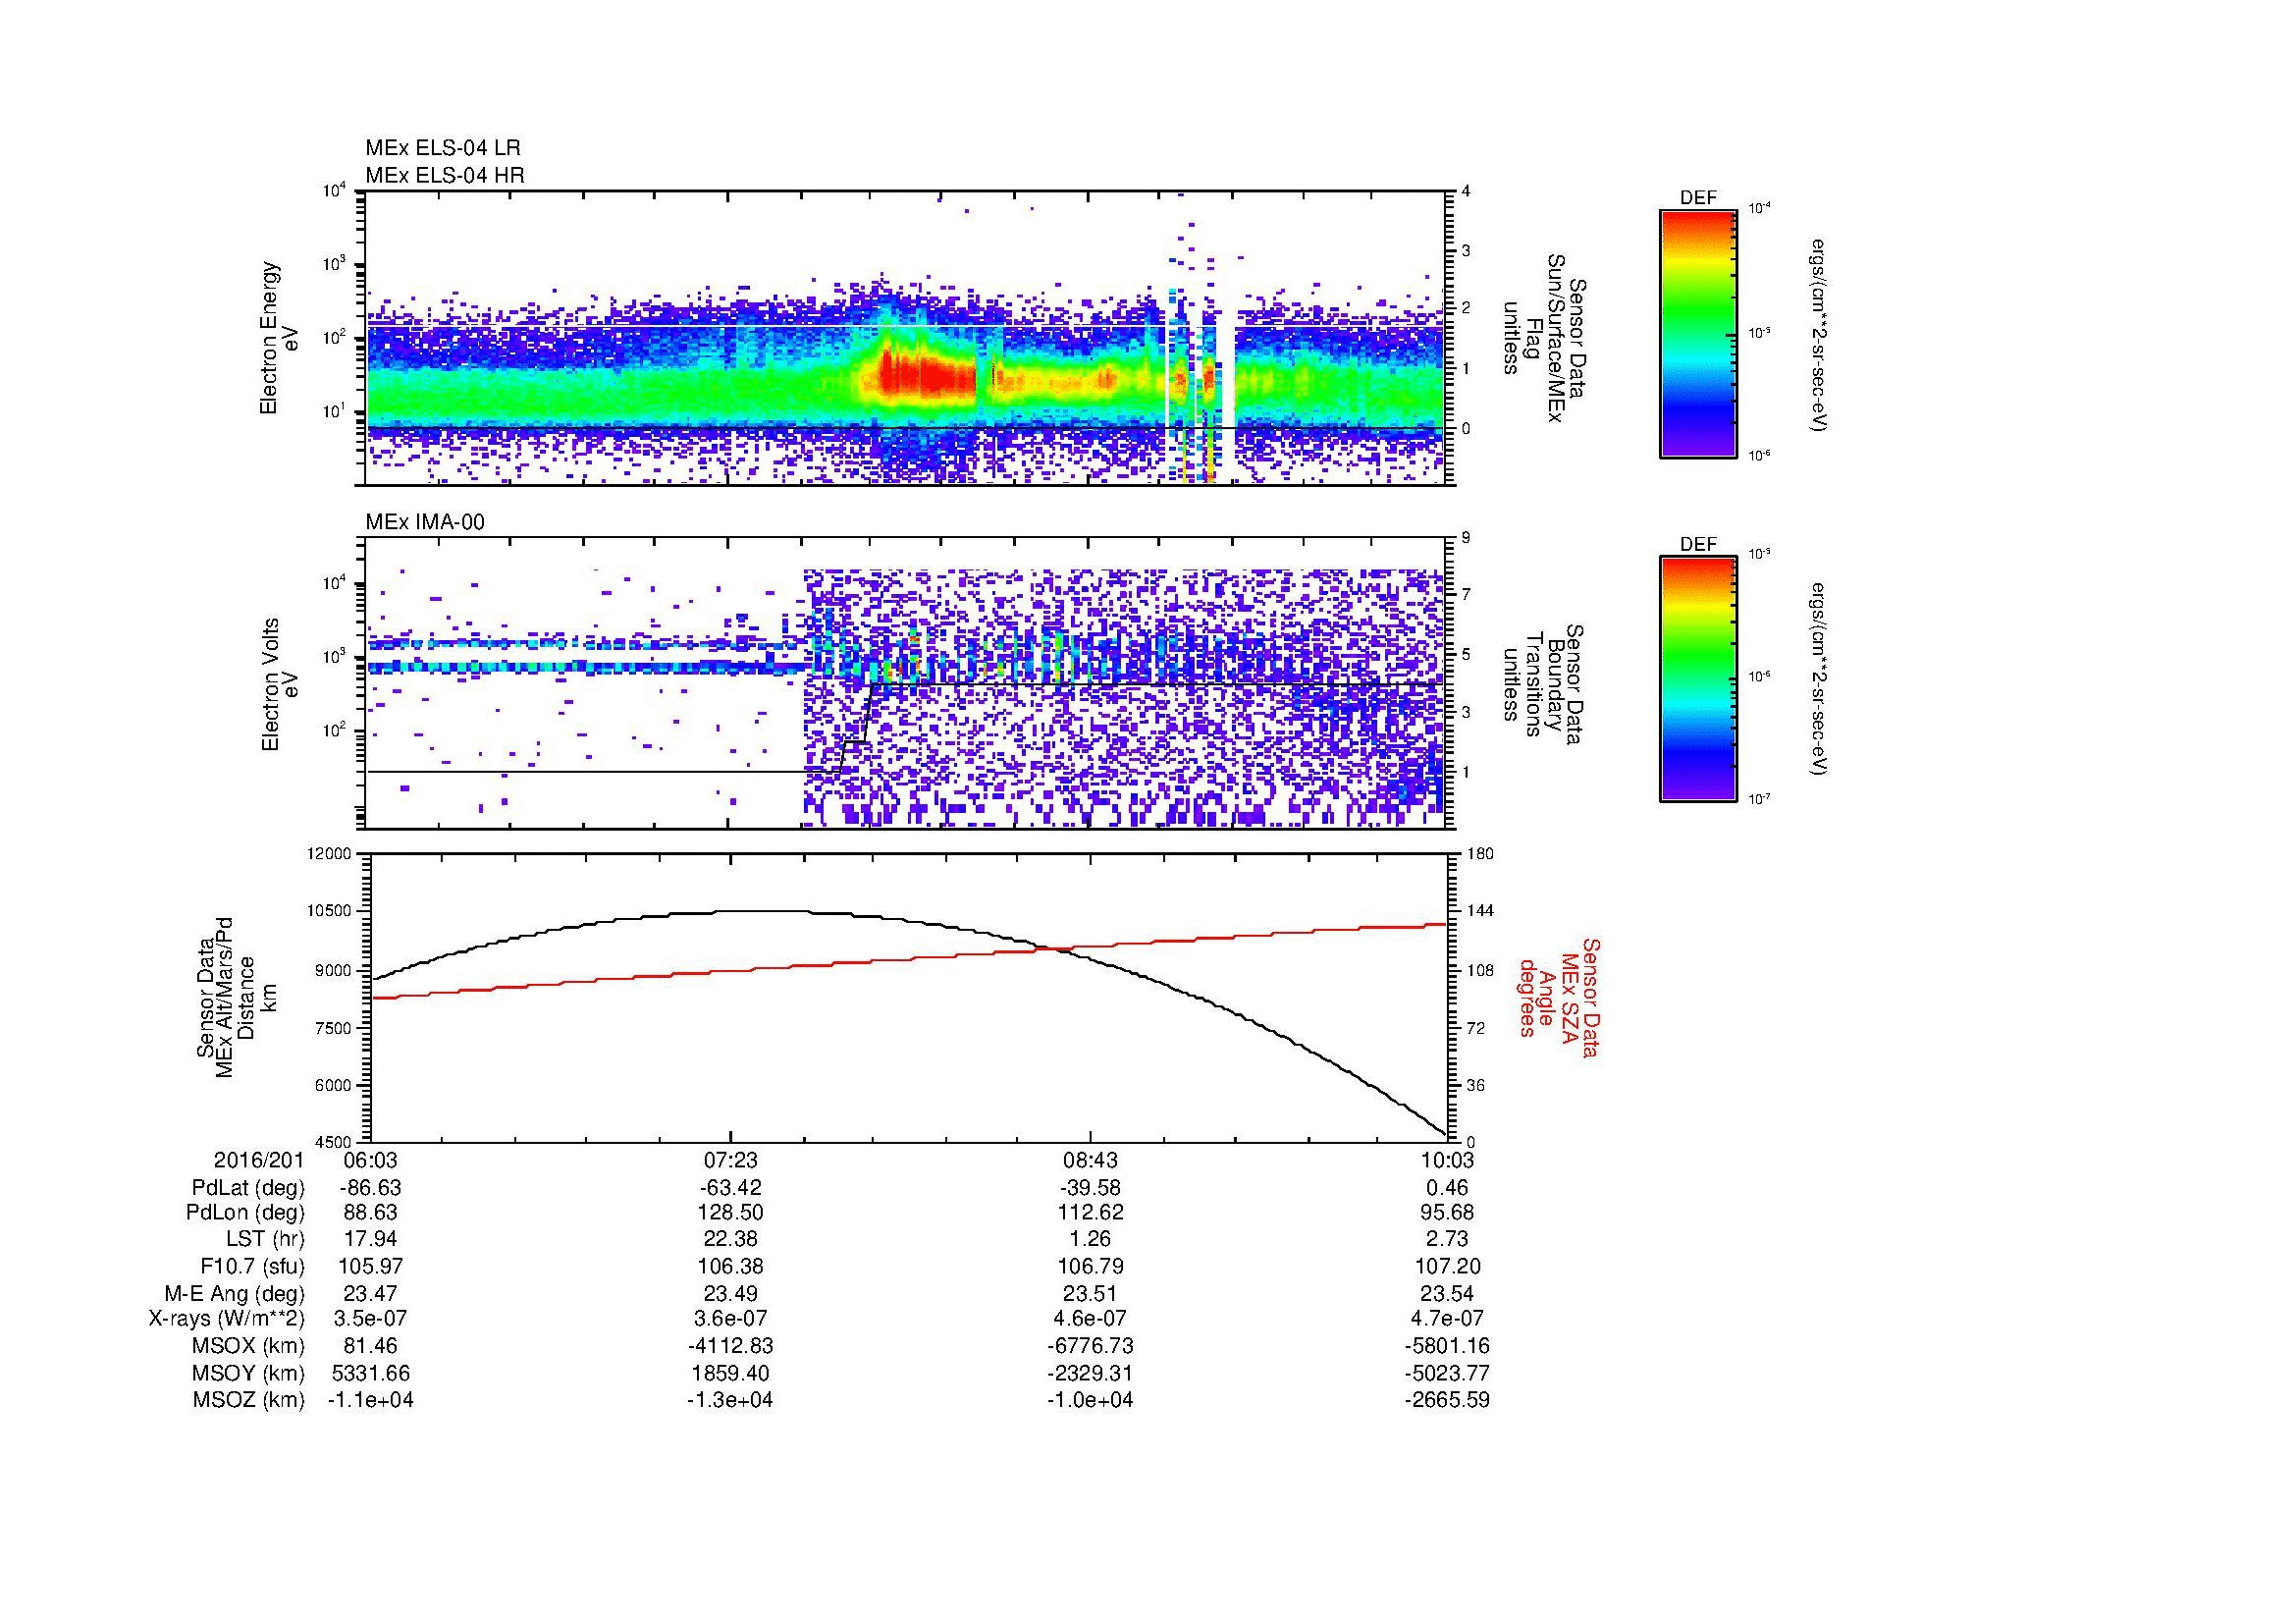Click the 'F10.7 (sfu)' row label

pos(252,1266)
